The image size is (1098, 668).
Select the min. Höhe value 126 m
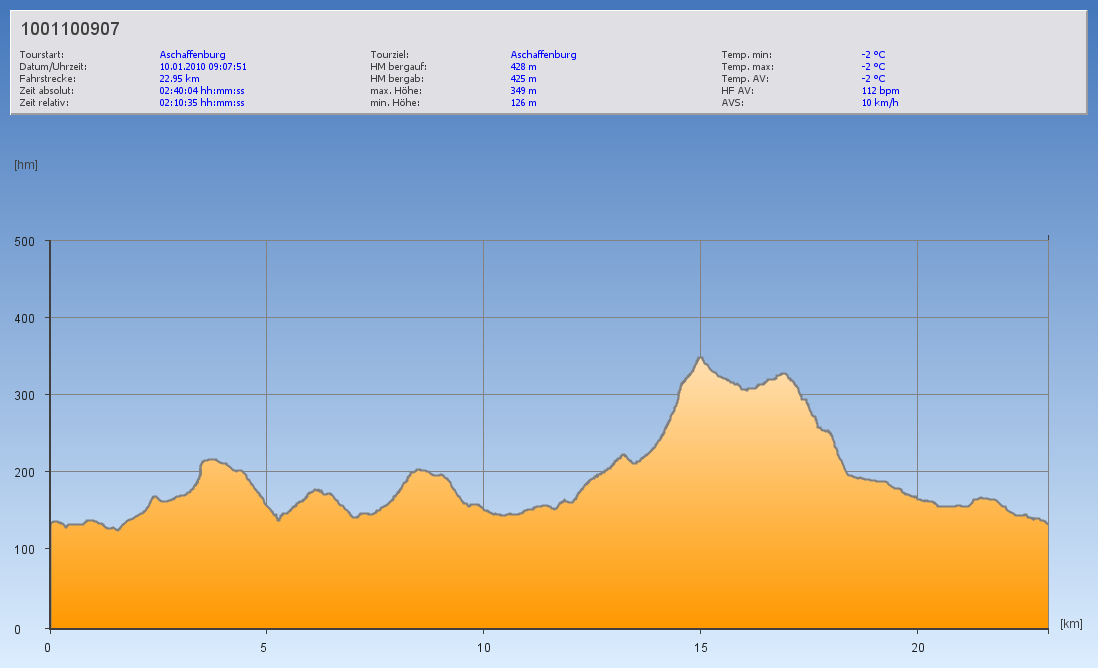pos(523,102)
